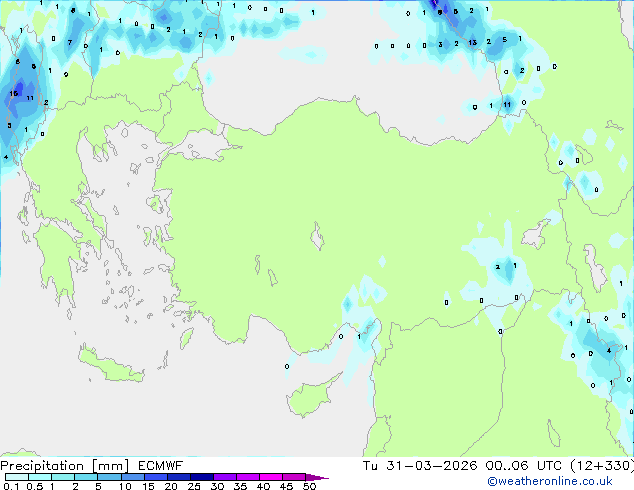This screenshot has width=634, height=490.
Task: Select the "[mm]" unit label
Action: click(111, 466)
